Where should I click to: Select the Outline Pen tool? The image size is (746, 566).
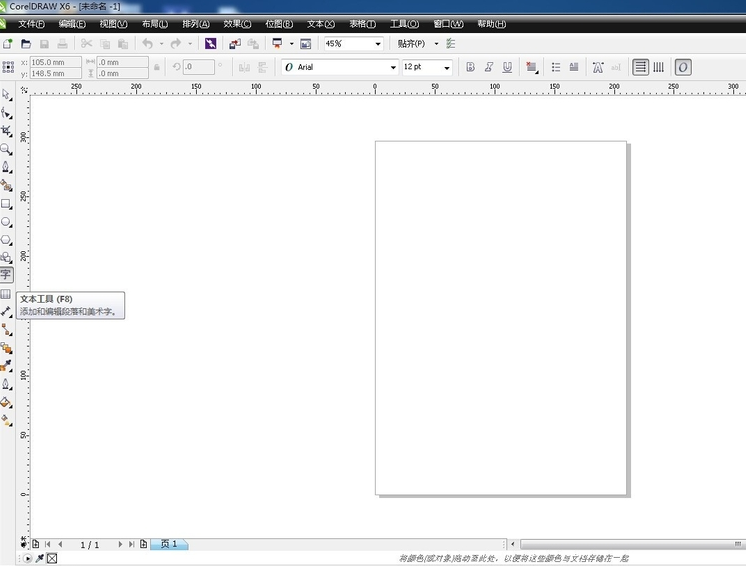[7, 384]
